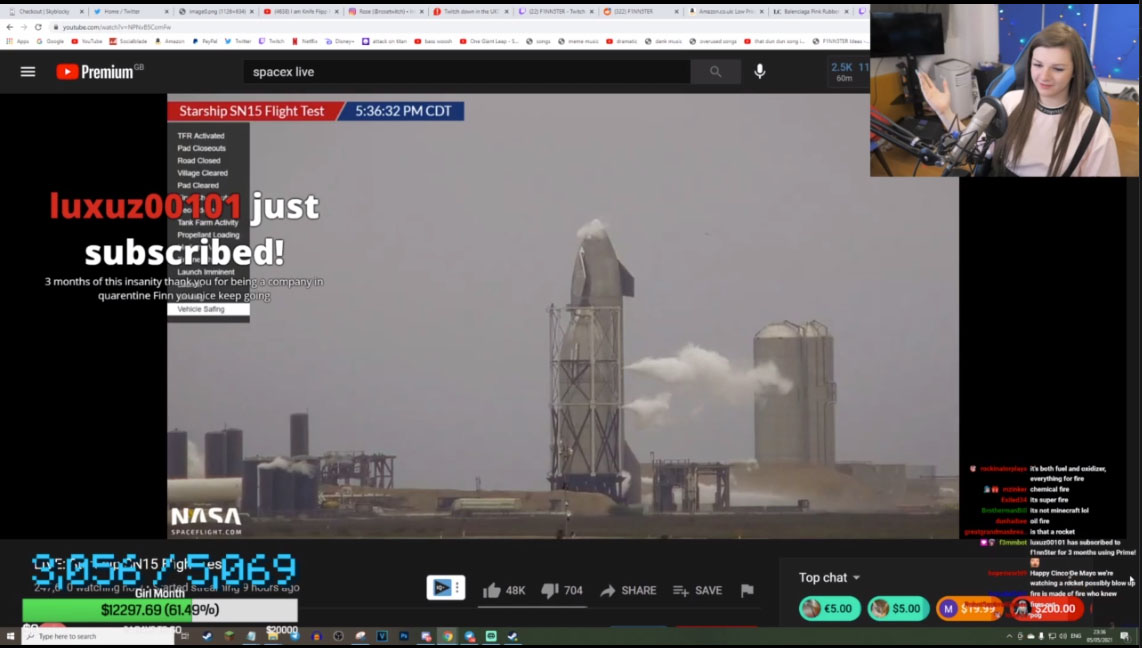Open the attack on titan bookmark
1142x648 pixels.
387,42
